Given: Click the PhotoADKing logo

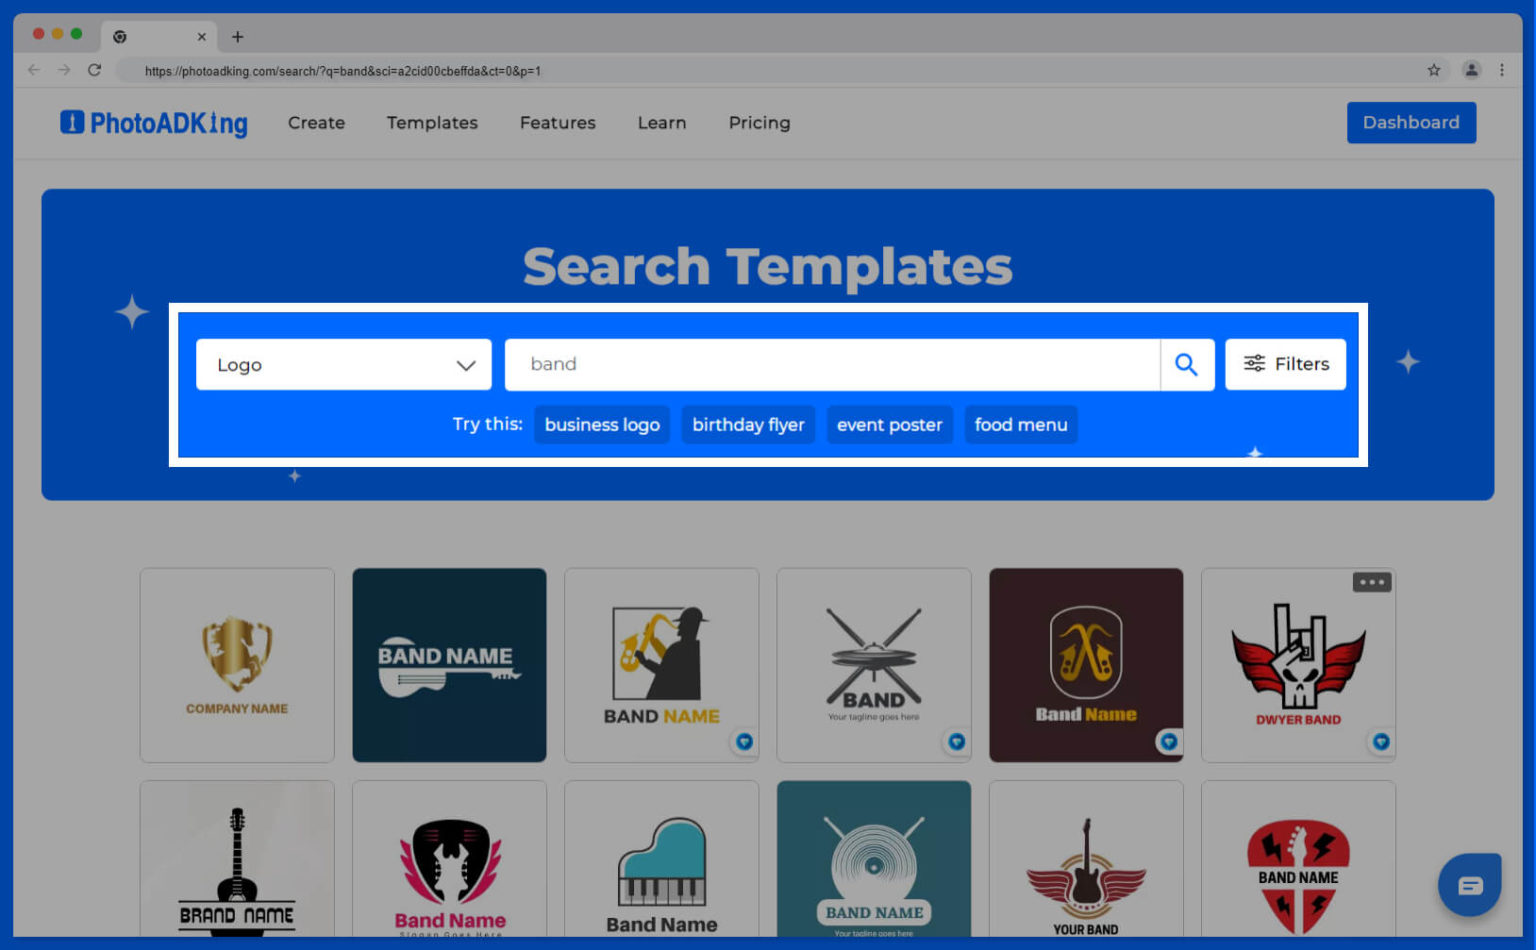Looking at the screenshot, I should click(x=154, y=123).
